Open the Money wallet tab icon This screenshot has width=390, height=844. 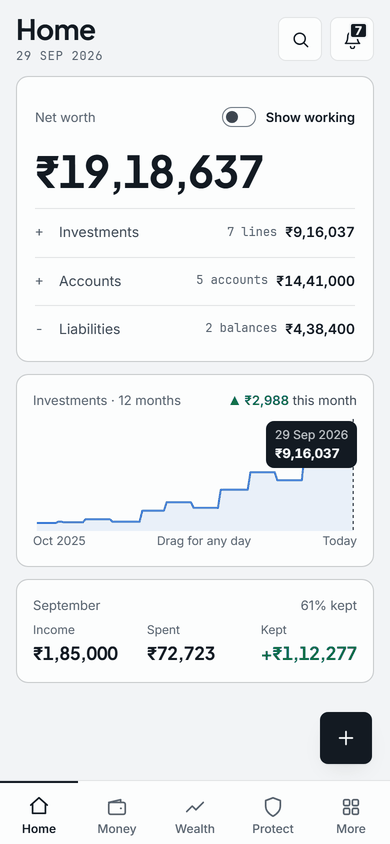pyautogui.click(x=117, y=807)
